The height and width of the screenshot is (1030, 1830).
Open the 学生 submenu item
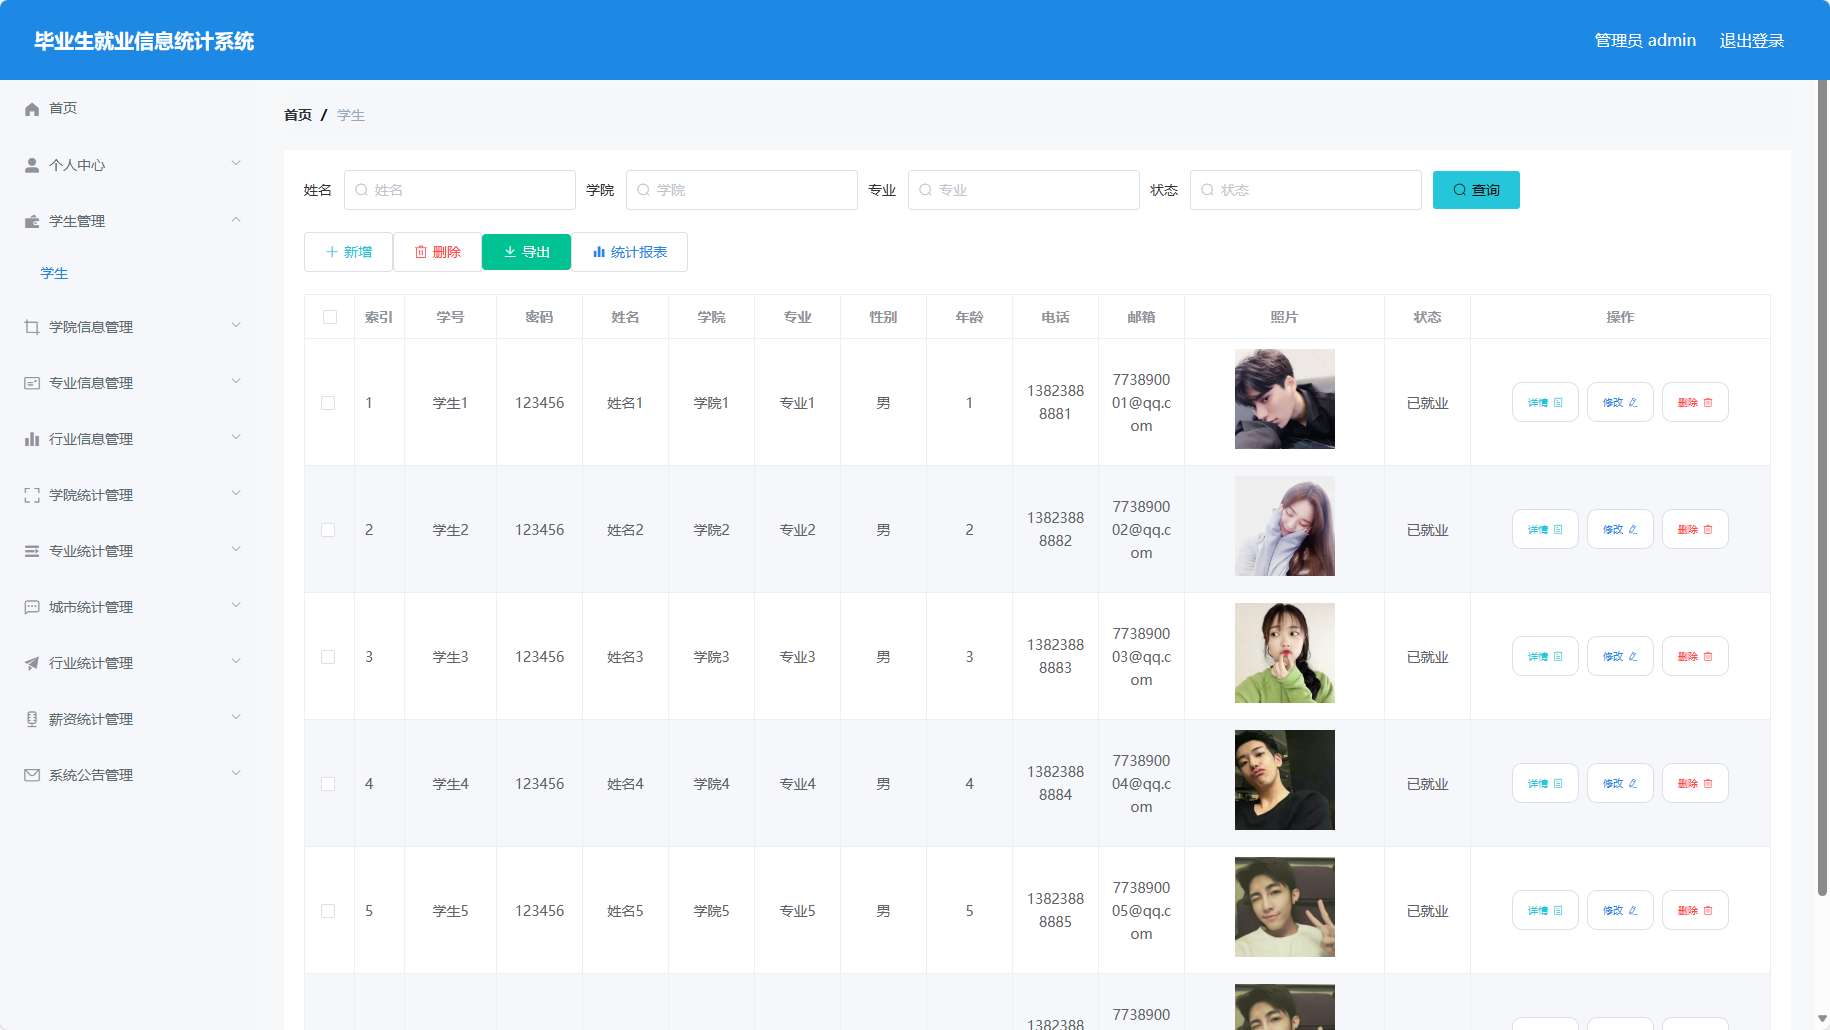54,274
